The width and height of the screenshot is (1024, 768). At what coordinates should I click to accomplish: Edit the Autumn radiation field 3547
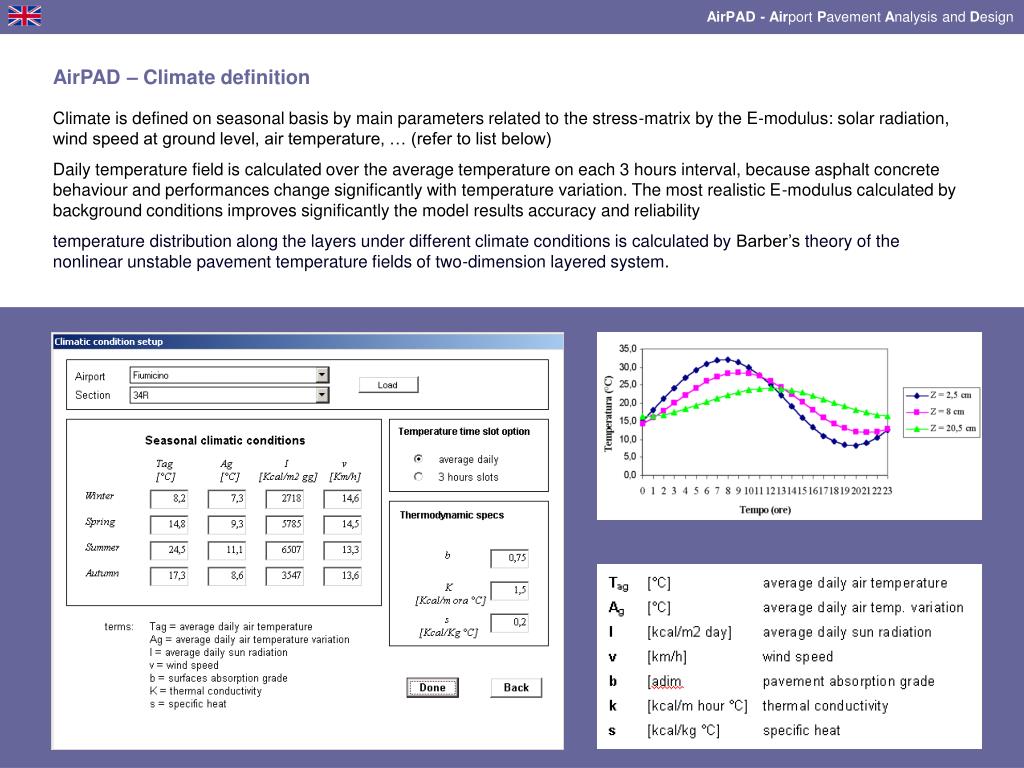(285, 576)
